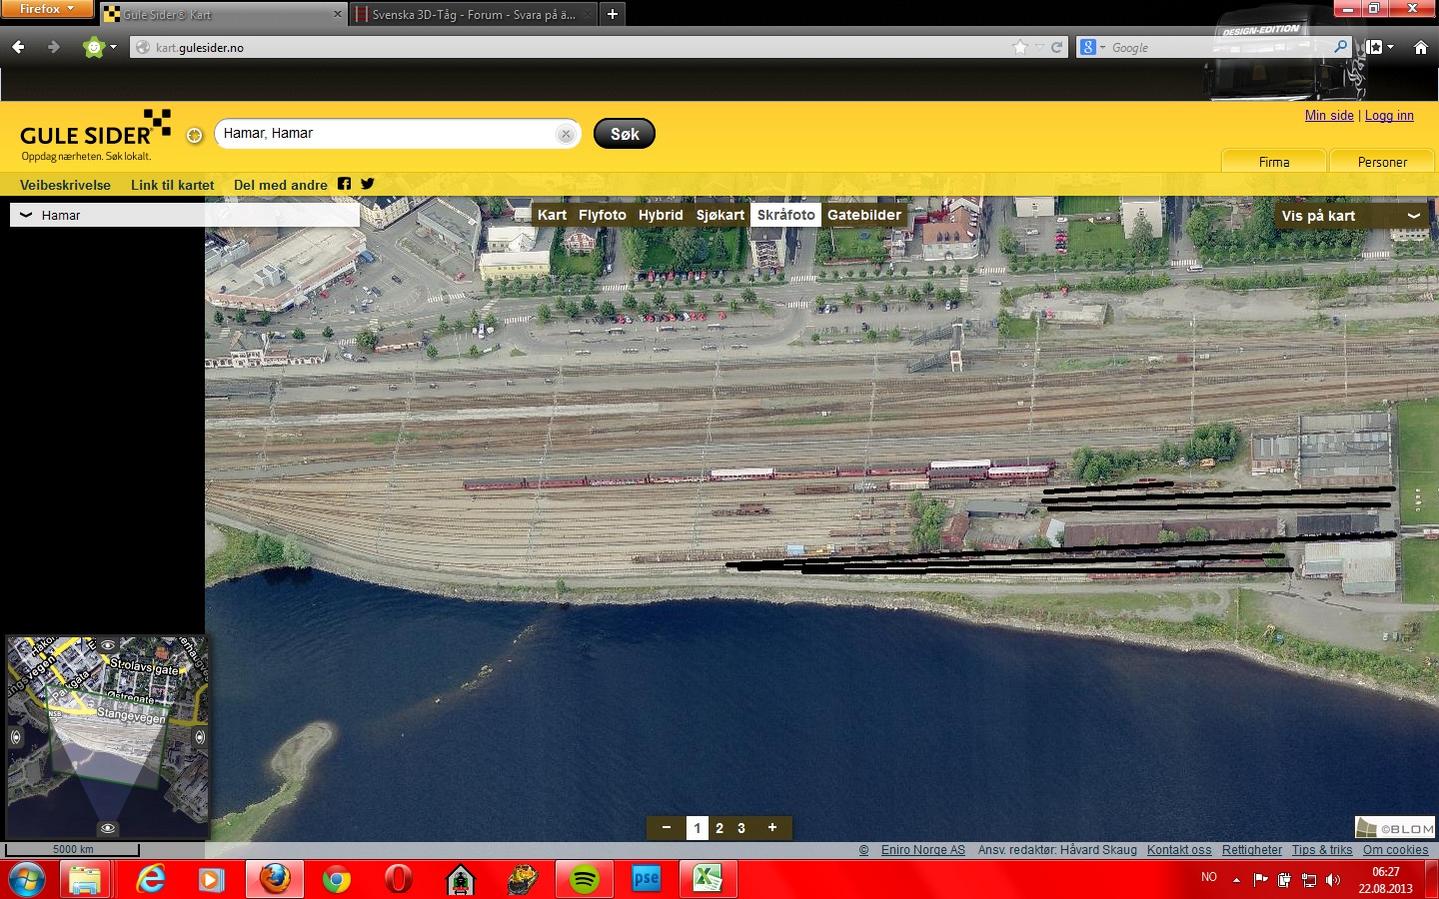Switch view direction with top minimap eye
The image size is (1439, 899).
(108, 646)
